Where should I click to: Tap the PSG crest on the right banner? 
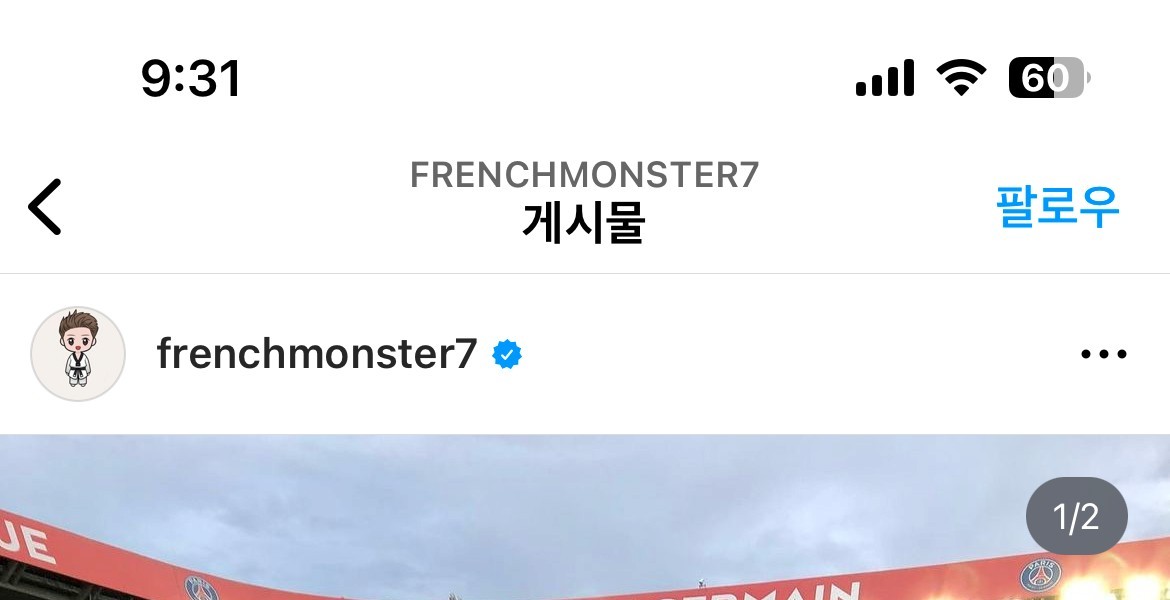tap(1040, 575)
